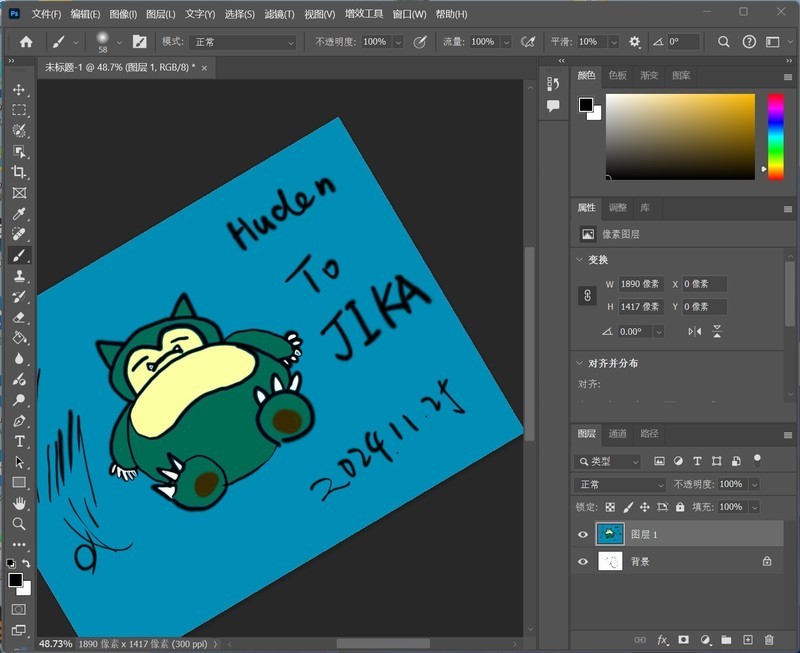800x653 pixels.
Task: Select the Zoom magnifier tool
Action: click(19, 524)
